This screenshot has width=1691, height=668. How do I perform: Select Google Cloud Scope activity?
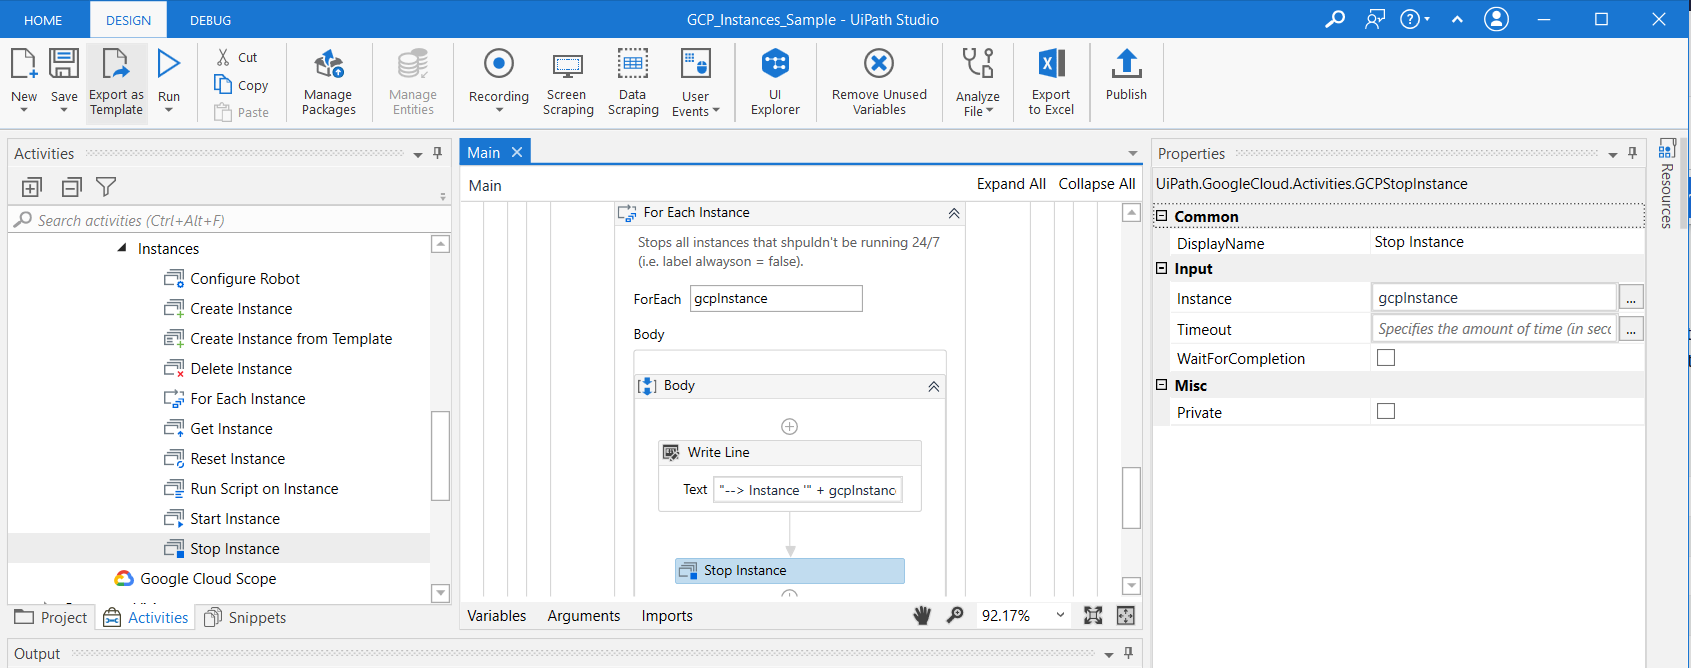point(208,579)
